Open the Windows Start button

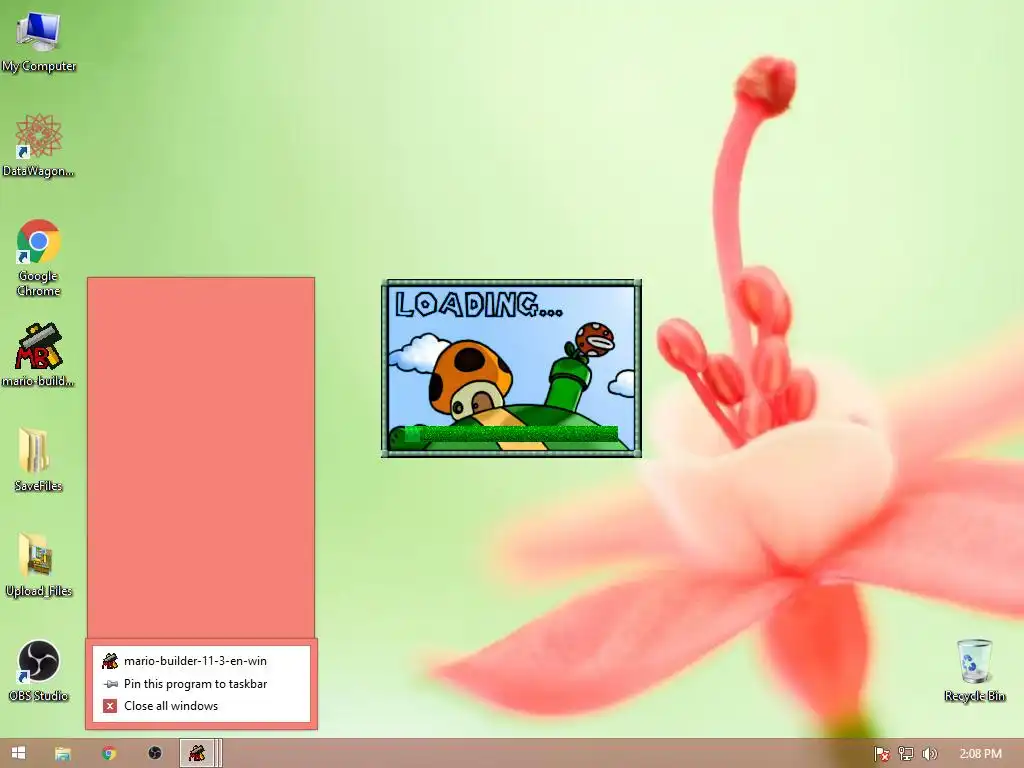(18, 753)
